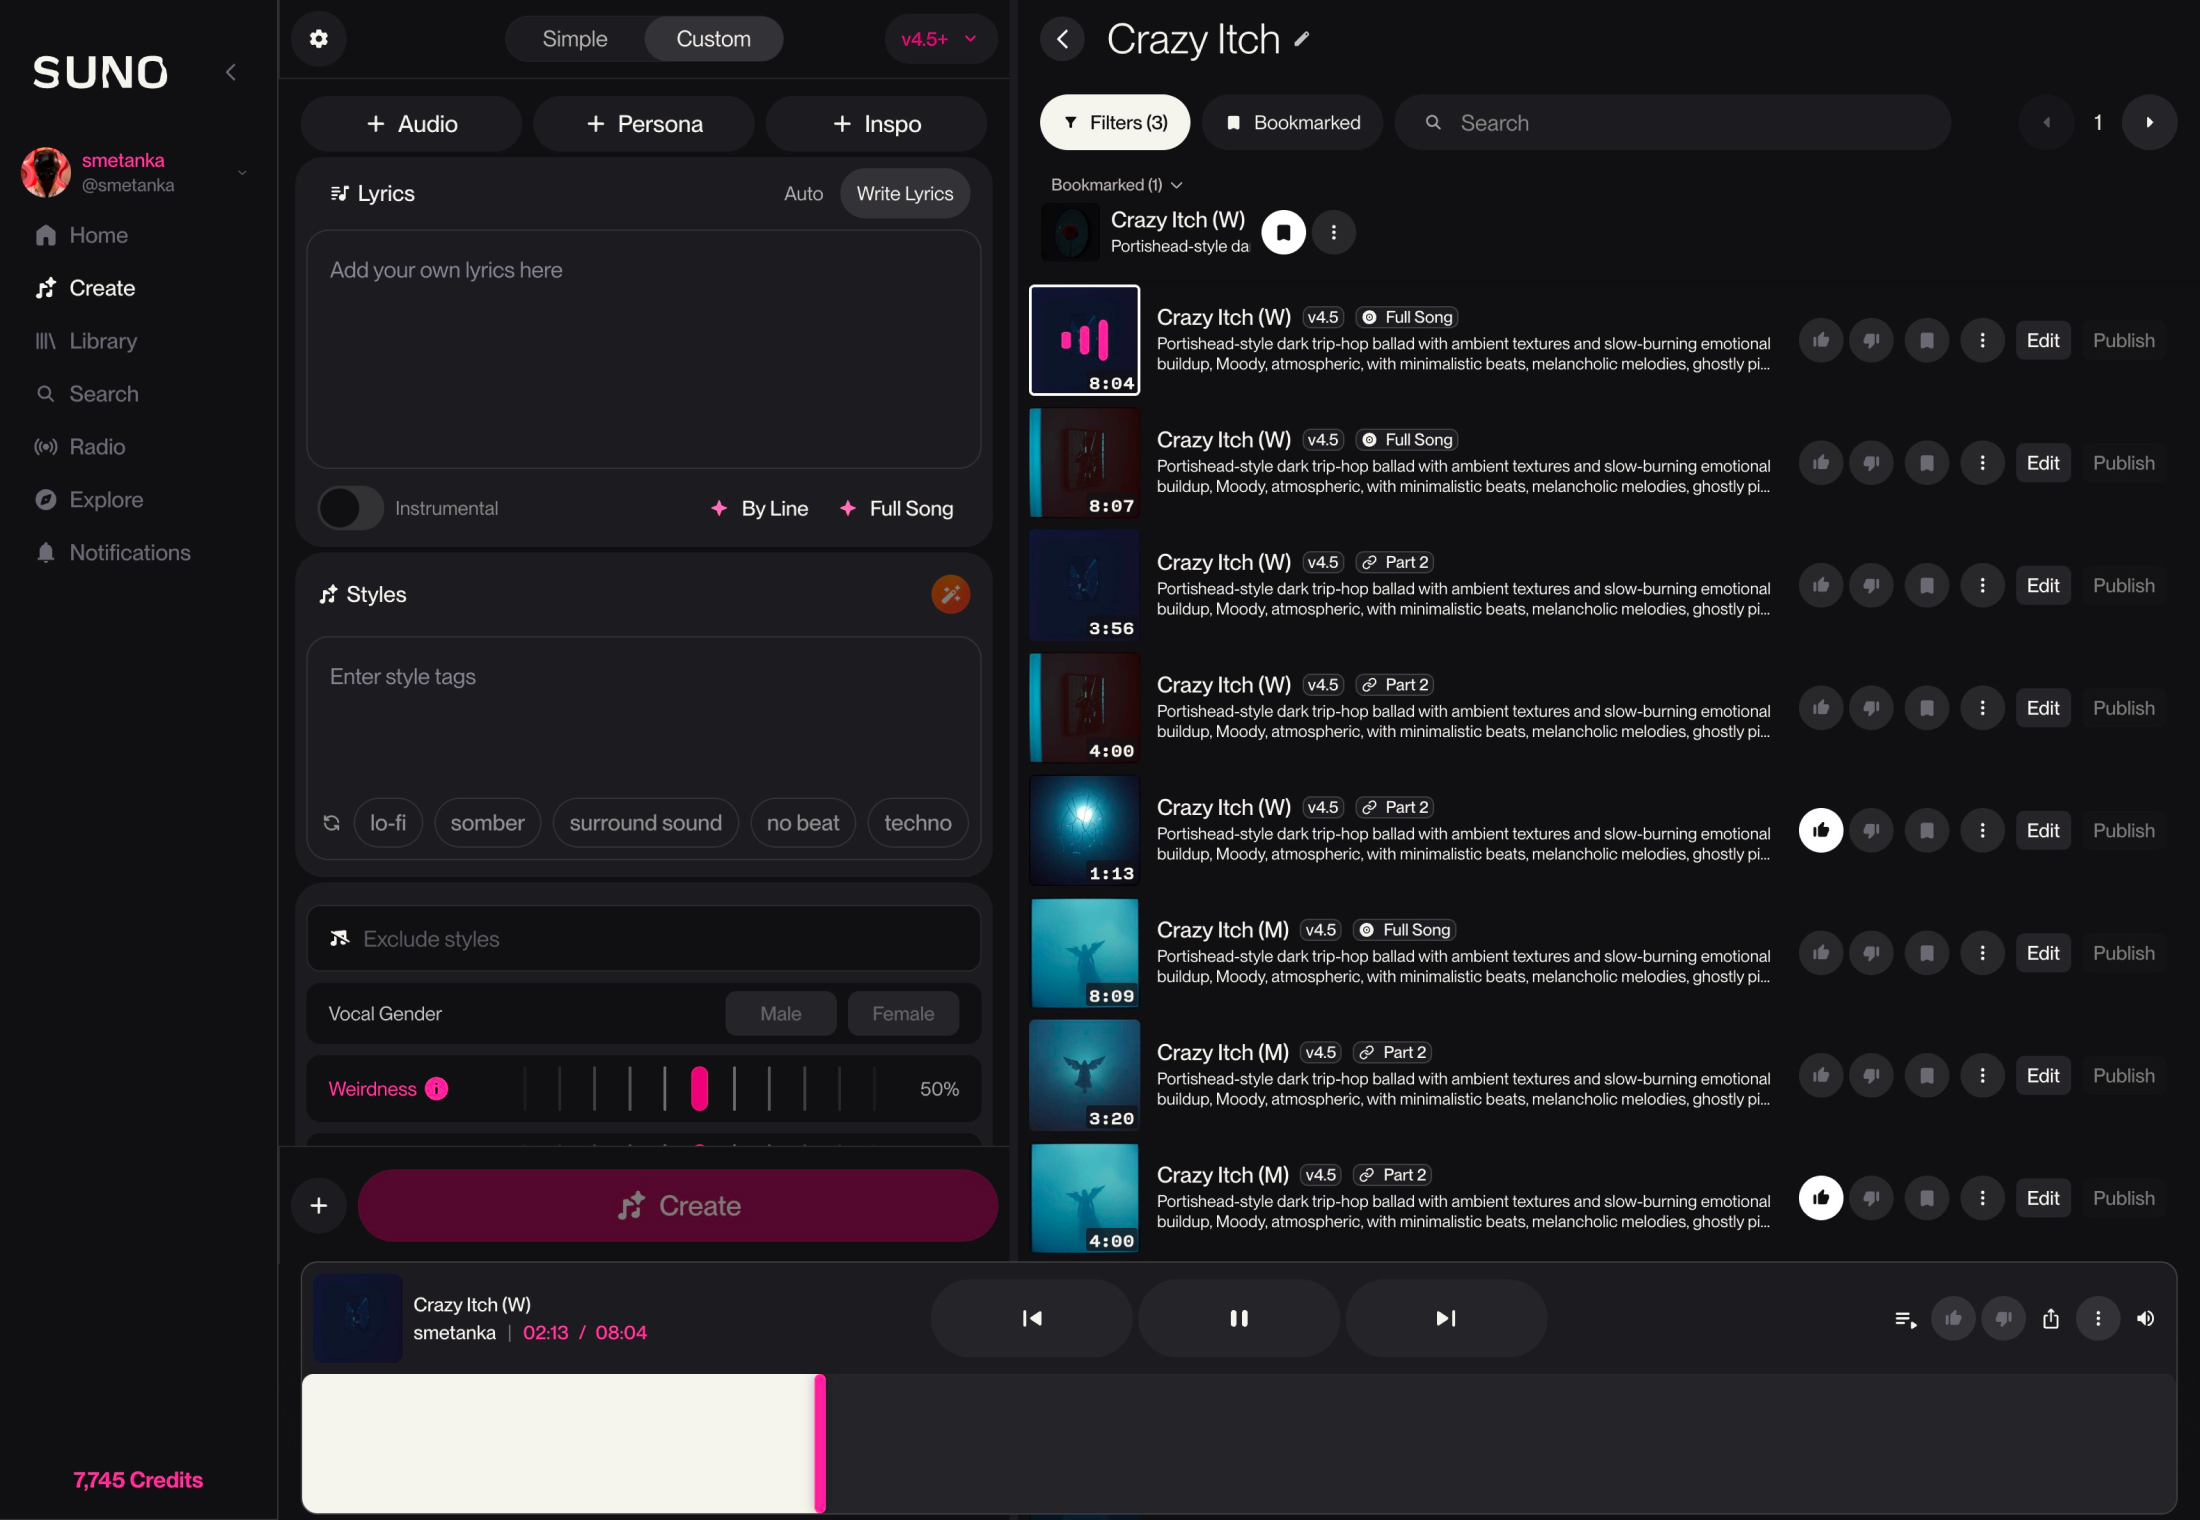Adjust the Weirdness slider handle
The image size is (2200, 1520).
coord(699,1088)
